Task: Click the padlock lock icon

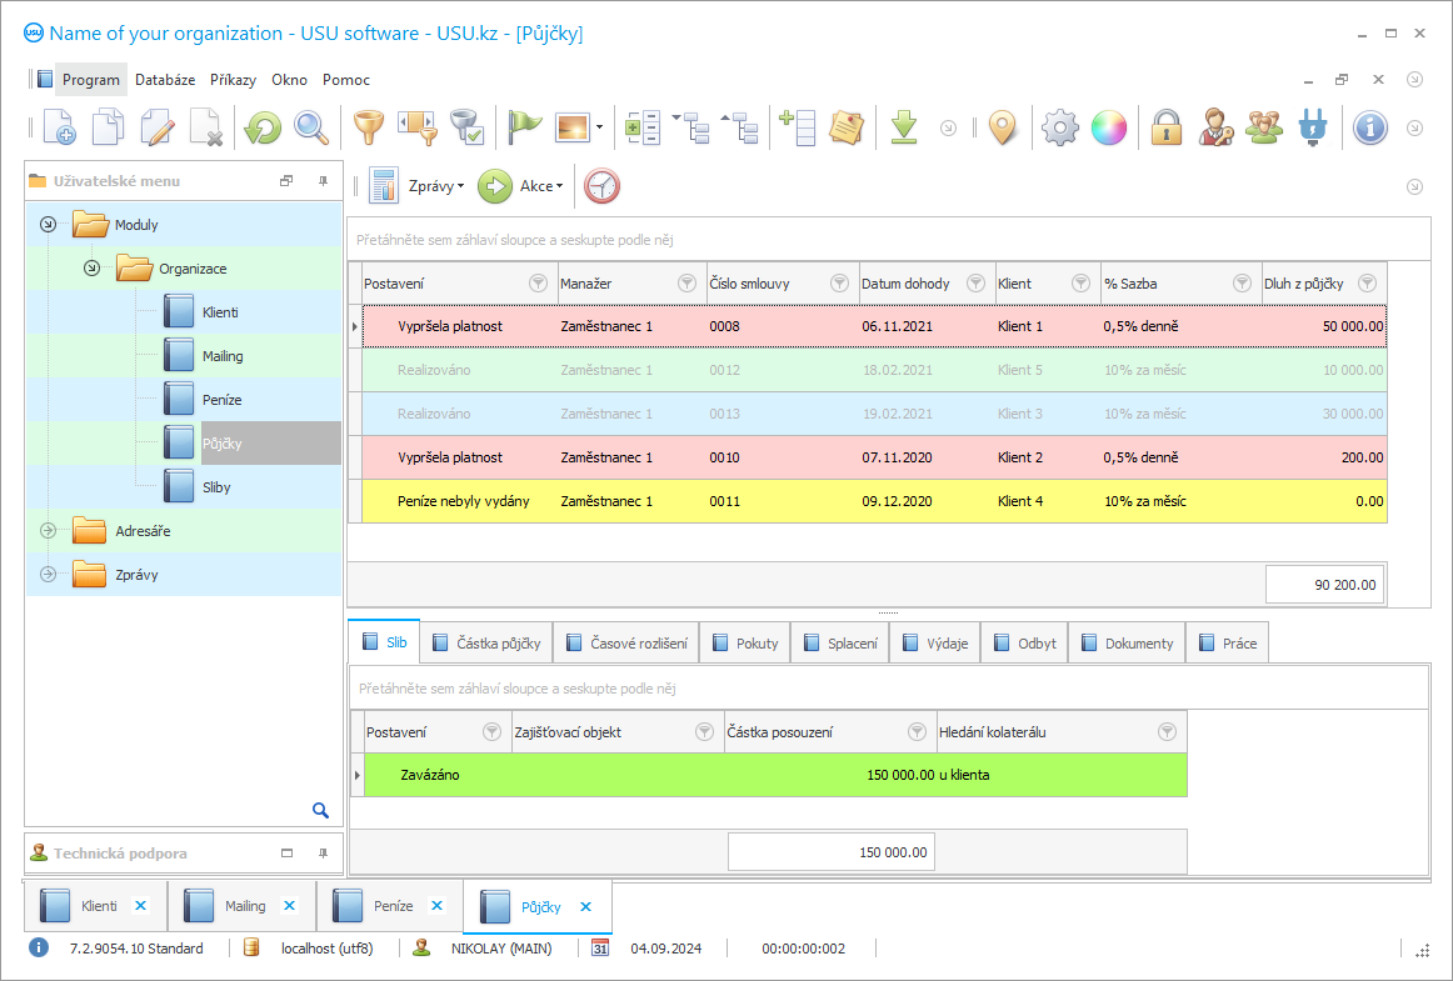Action: pyautogui.click(x=1166, y=128)
